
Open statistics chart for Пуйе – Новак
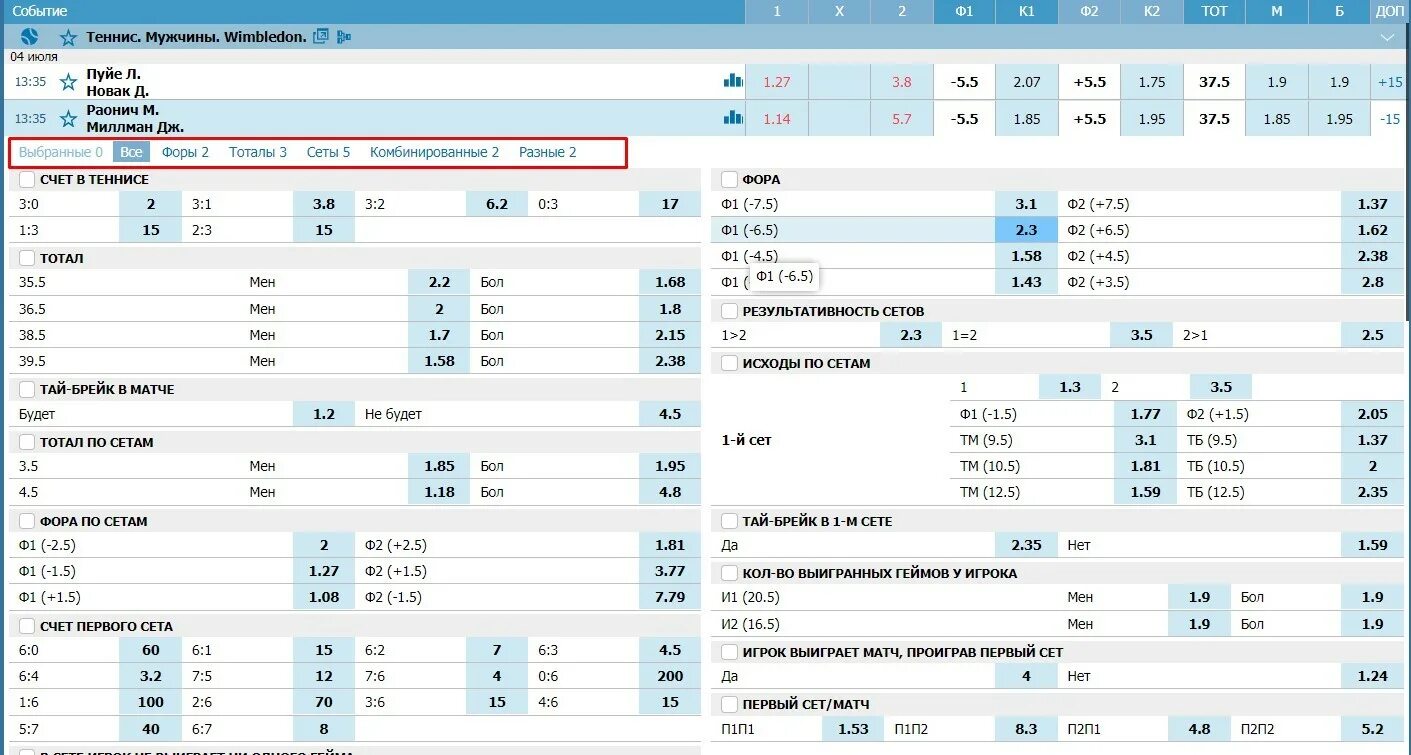733,81
